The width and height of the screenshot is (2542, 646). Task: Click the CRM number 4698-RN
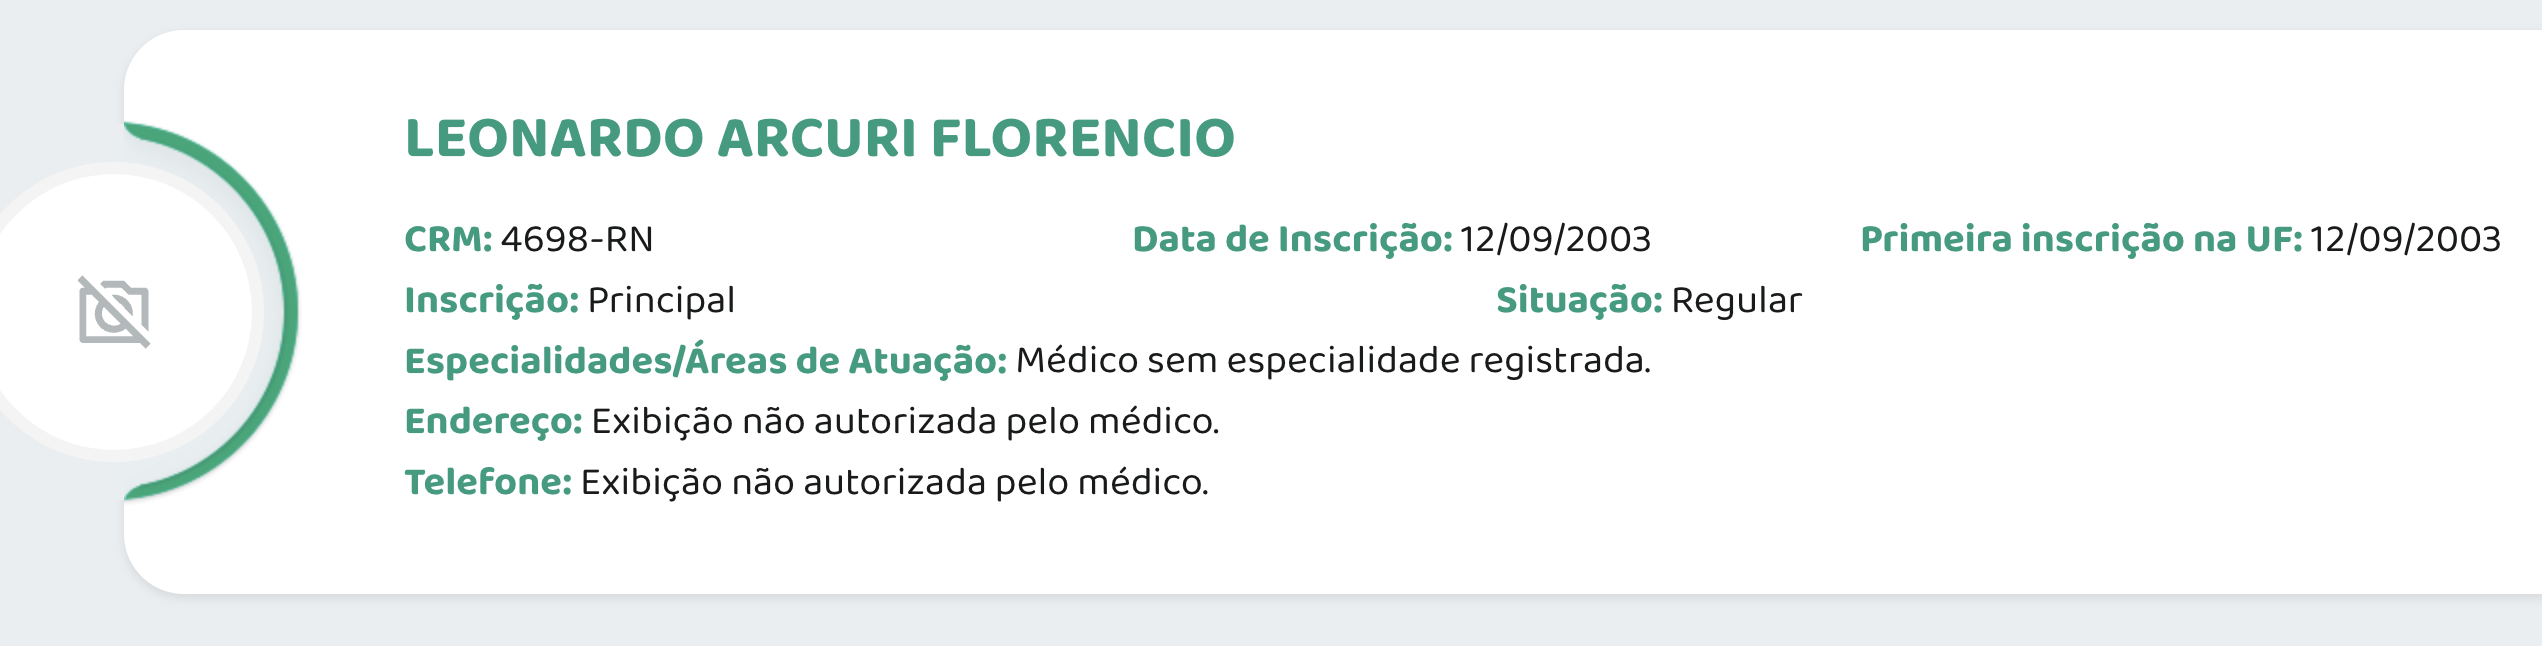577,240
